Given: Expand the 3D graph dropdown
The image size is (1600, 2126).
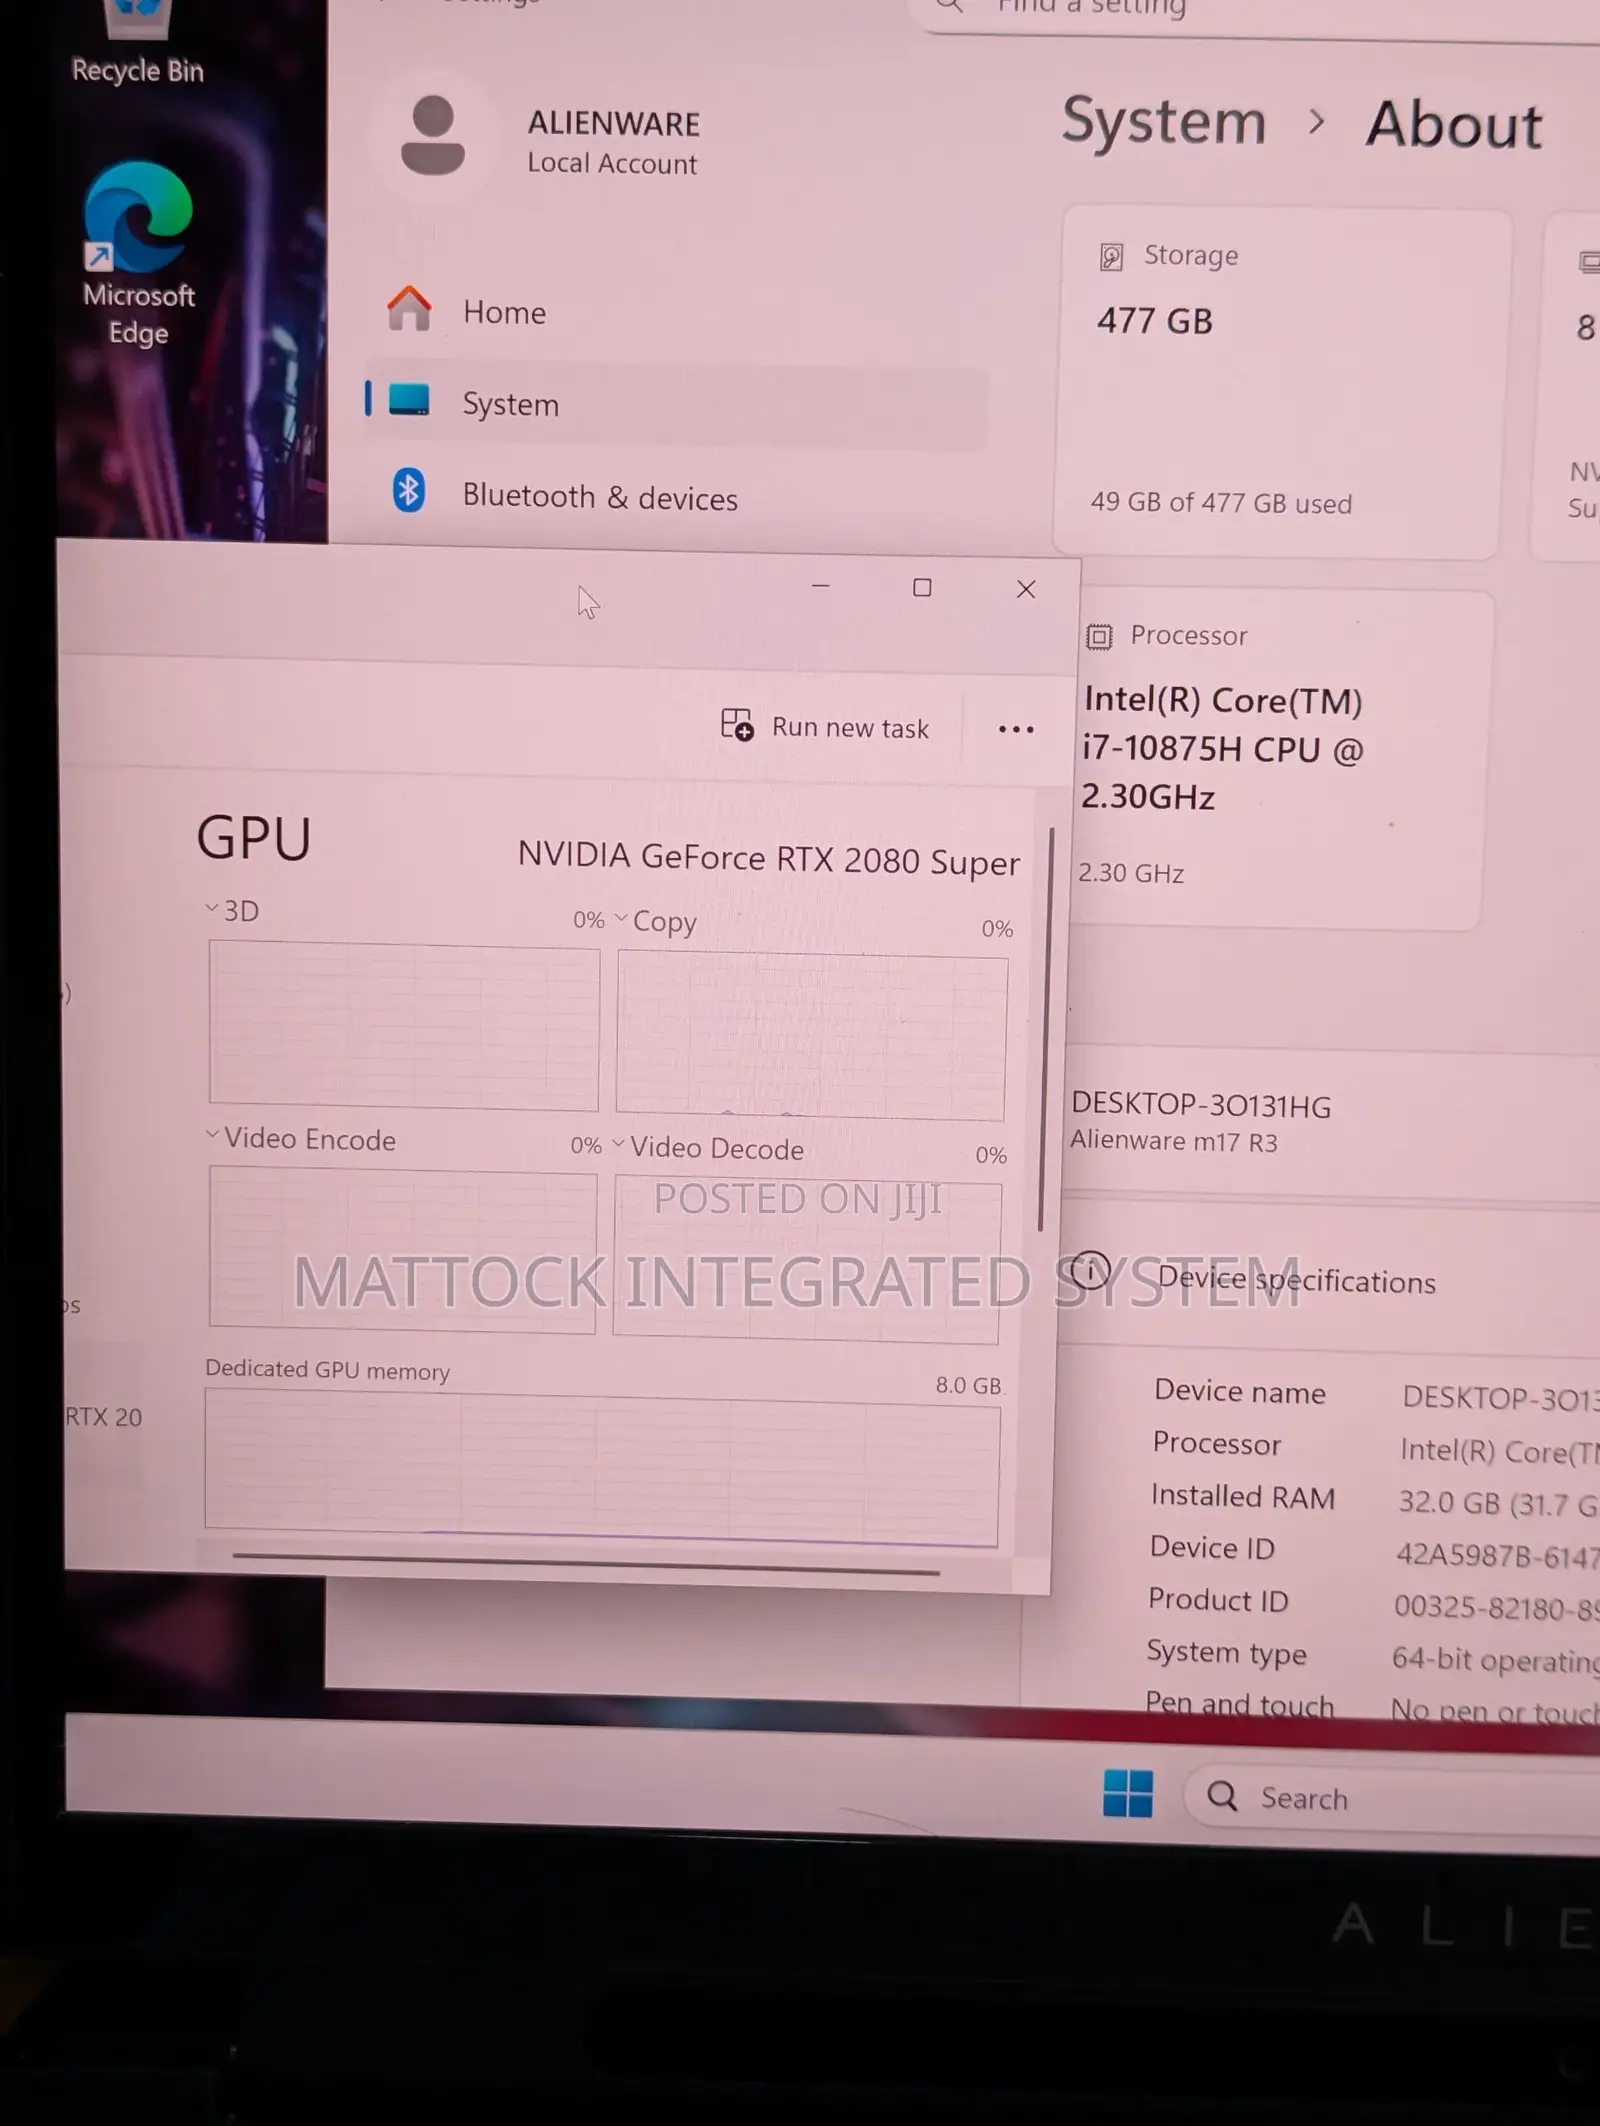Looking at the screenshot, I should [212, 908].
